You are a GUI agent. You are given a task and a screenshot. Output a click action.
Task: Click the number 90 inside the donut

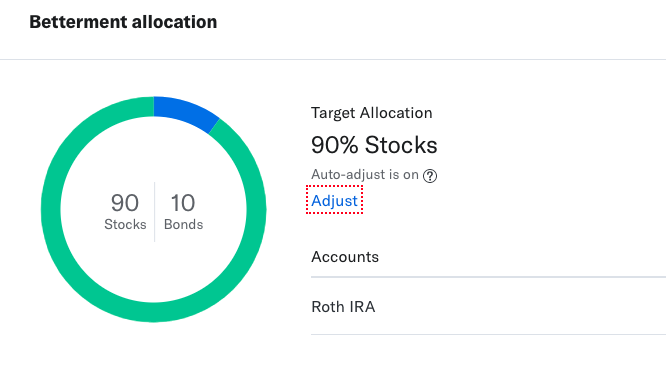125,203
